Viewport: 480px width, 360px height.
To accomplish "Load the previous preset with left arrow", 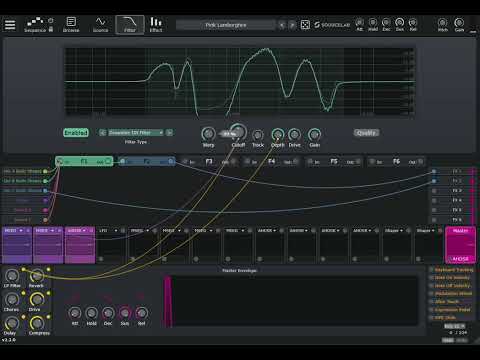I will (282, 25).
